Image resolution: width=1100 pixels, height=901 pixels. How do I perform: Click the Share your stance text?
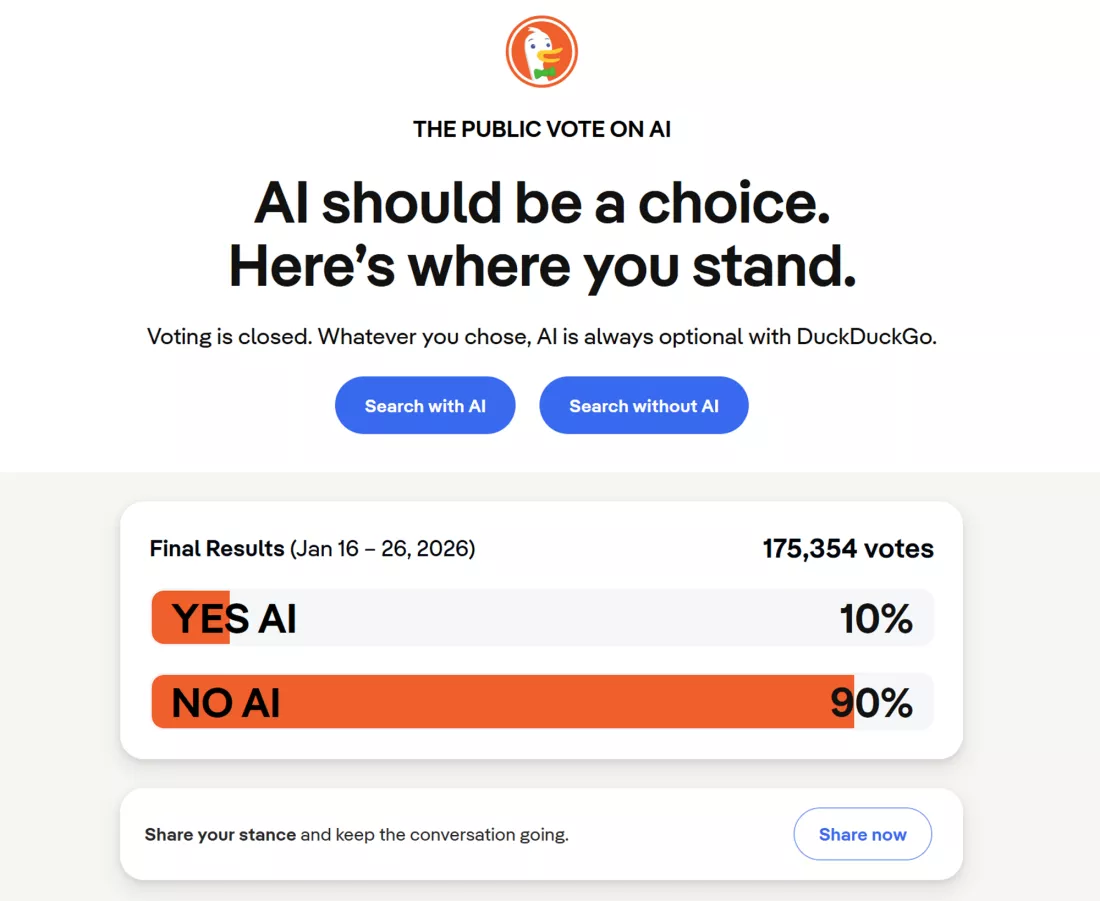tap(220, 833)
